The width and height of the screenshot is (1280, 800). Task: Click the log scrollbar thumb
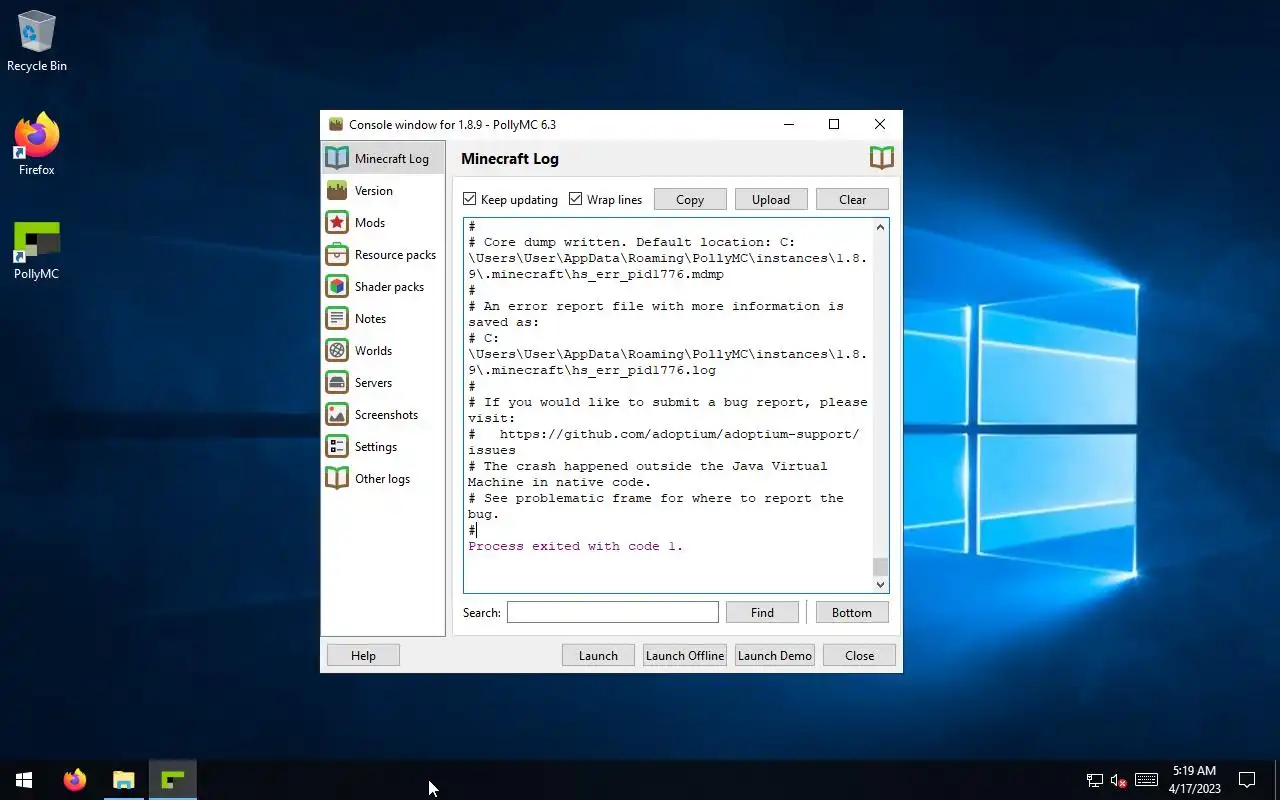(880, 566)
